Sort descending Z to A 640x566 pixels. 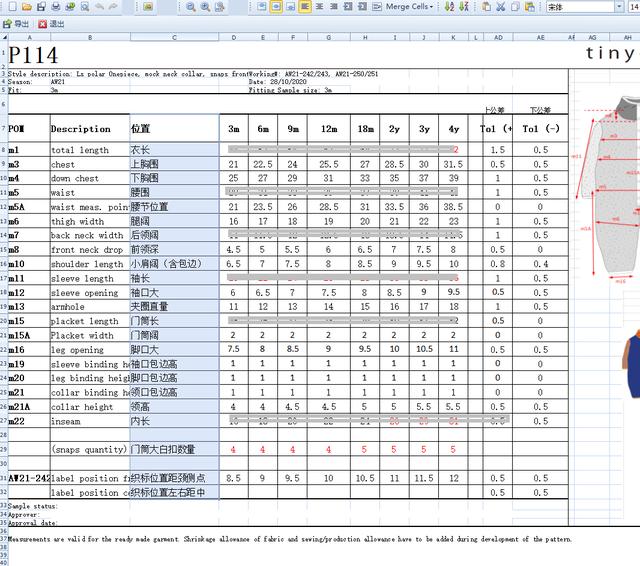(x=464, y=7)
